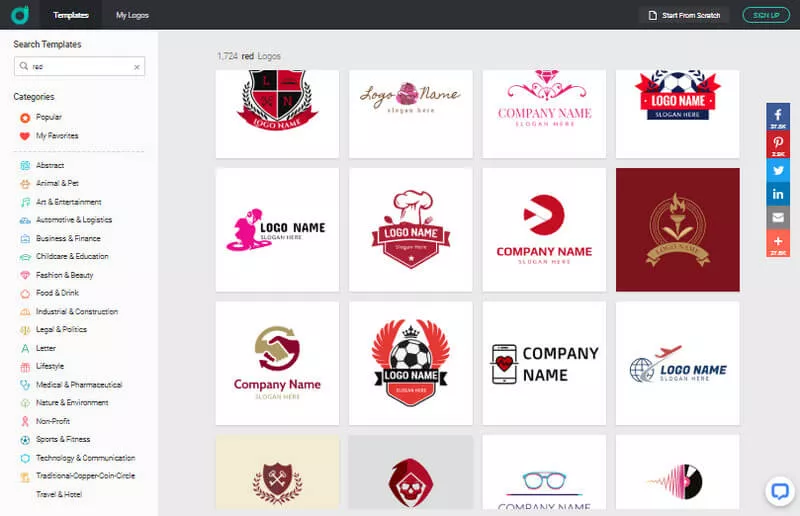Select Industrial & Construction category icon
The height and width of the screenshot is (516, 800).
click(25, 311)
